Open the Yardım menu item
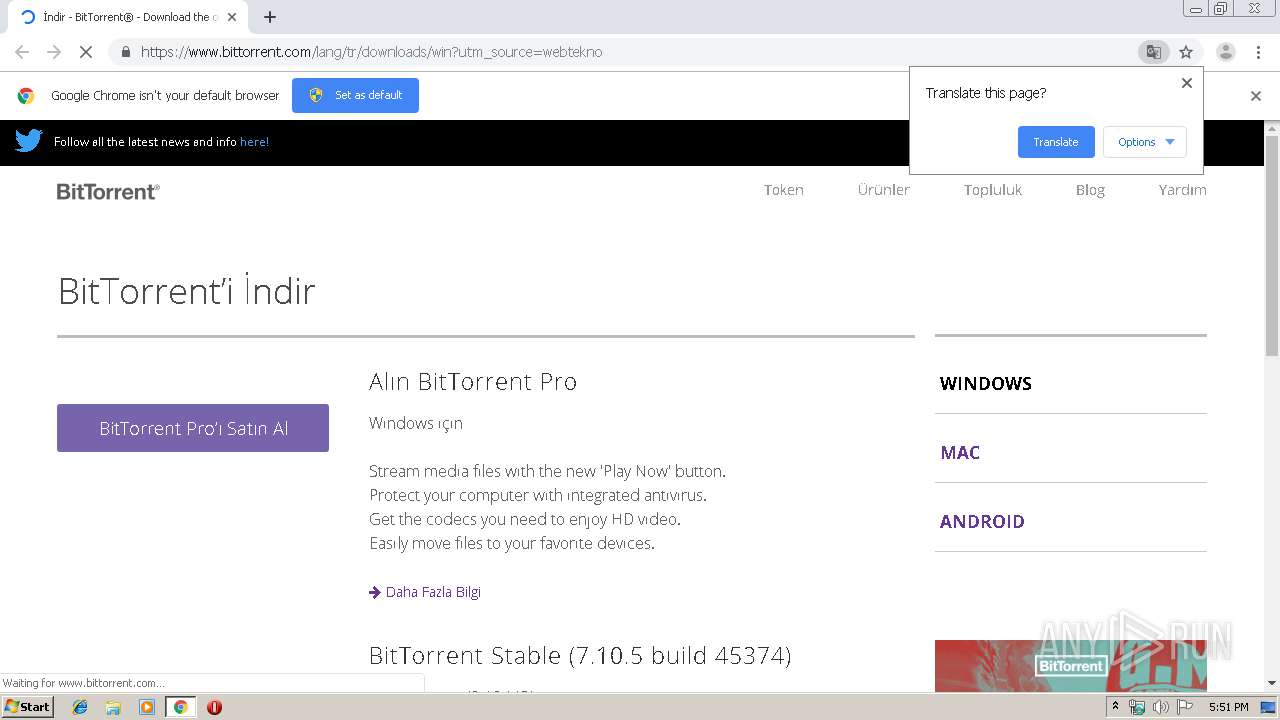The width and height of the screenshot is (1280, 720). click(1182, 190)
